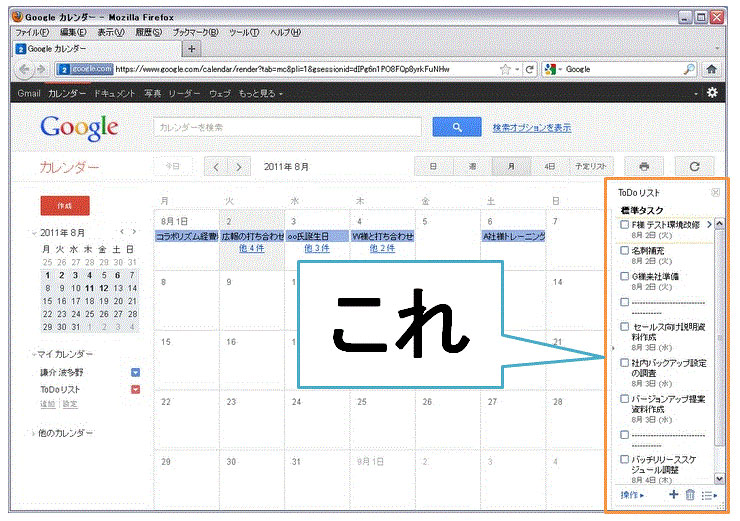Open the Firefox home page icon
Viewport: 740px width, 521px height.
(x=712, y=69)
